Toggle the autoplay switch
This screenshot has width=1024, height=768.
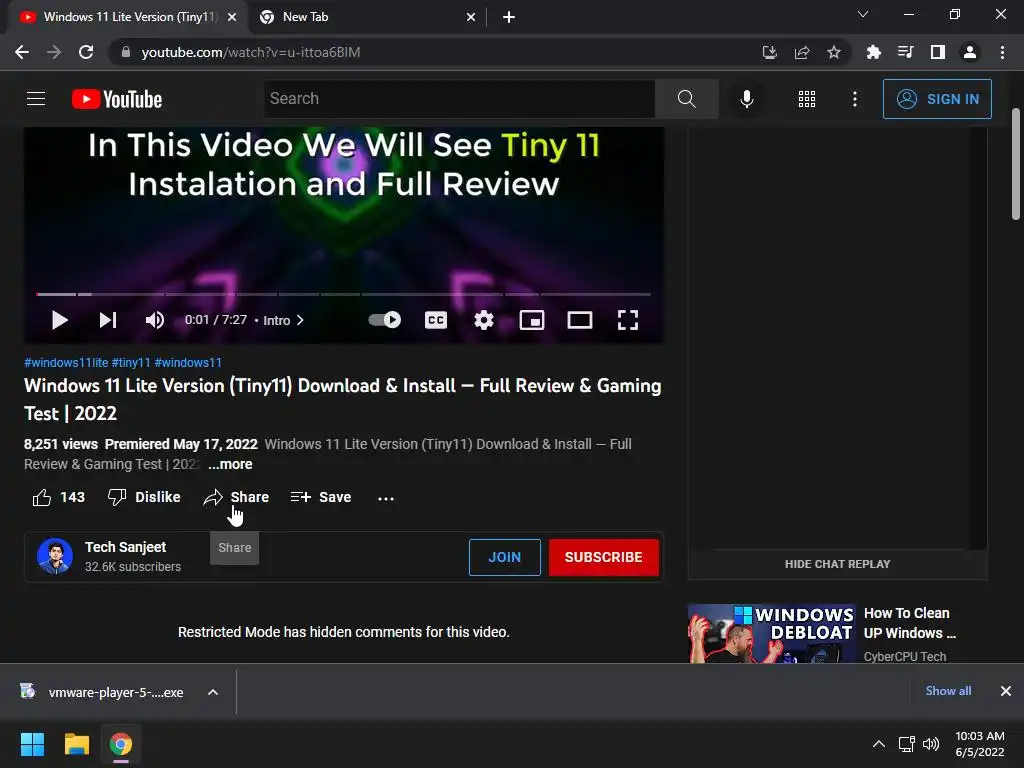pos(385,320)
